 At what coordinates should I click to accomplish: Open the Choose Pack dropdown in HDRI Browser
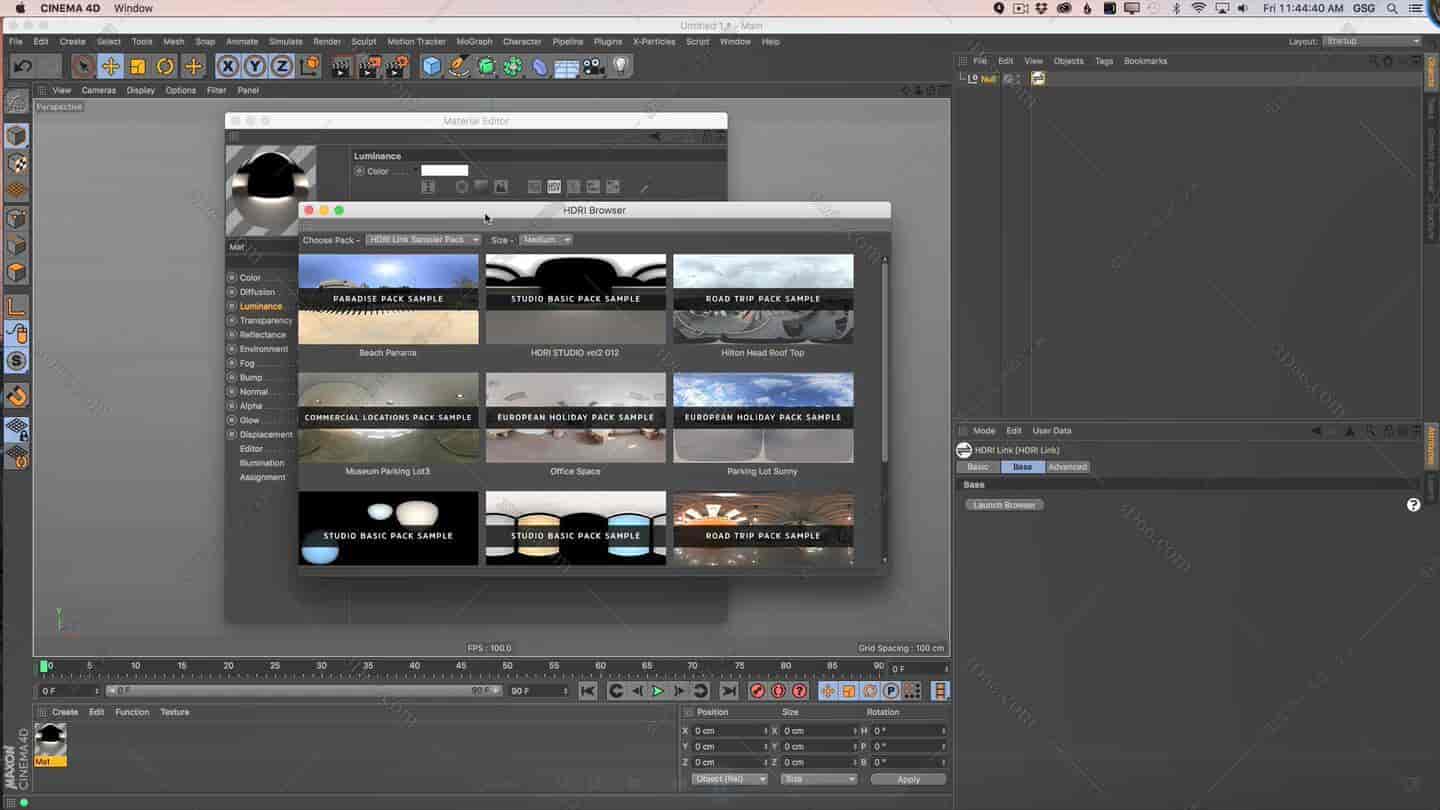point(422,240)
